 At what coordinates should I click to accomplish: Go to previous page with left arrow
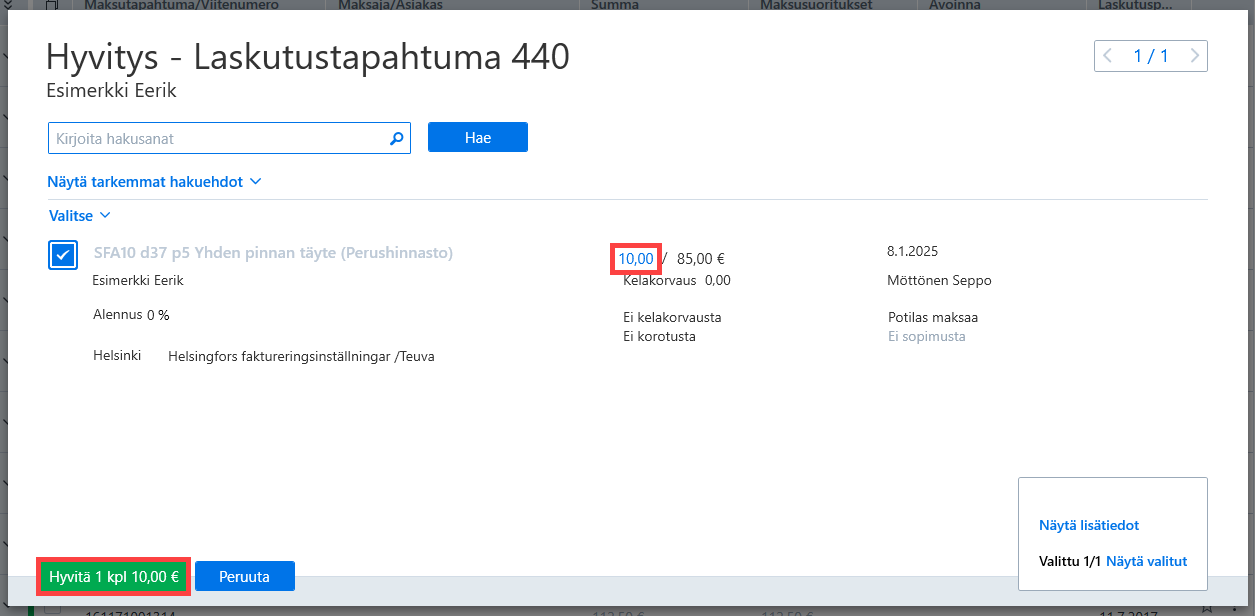coord(1107,56)
